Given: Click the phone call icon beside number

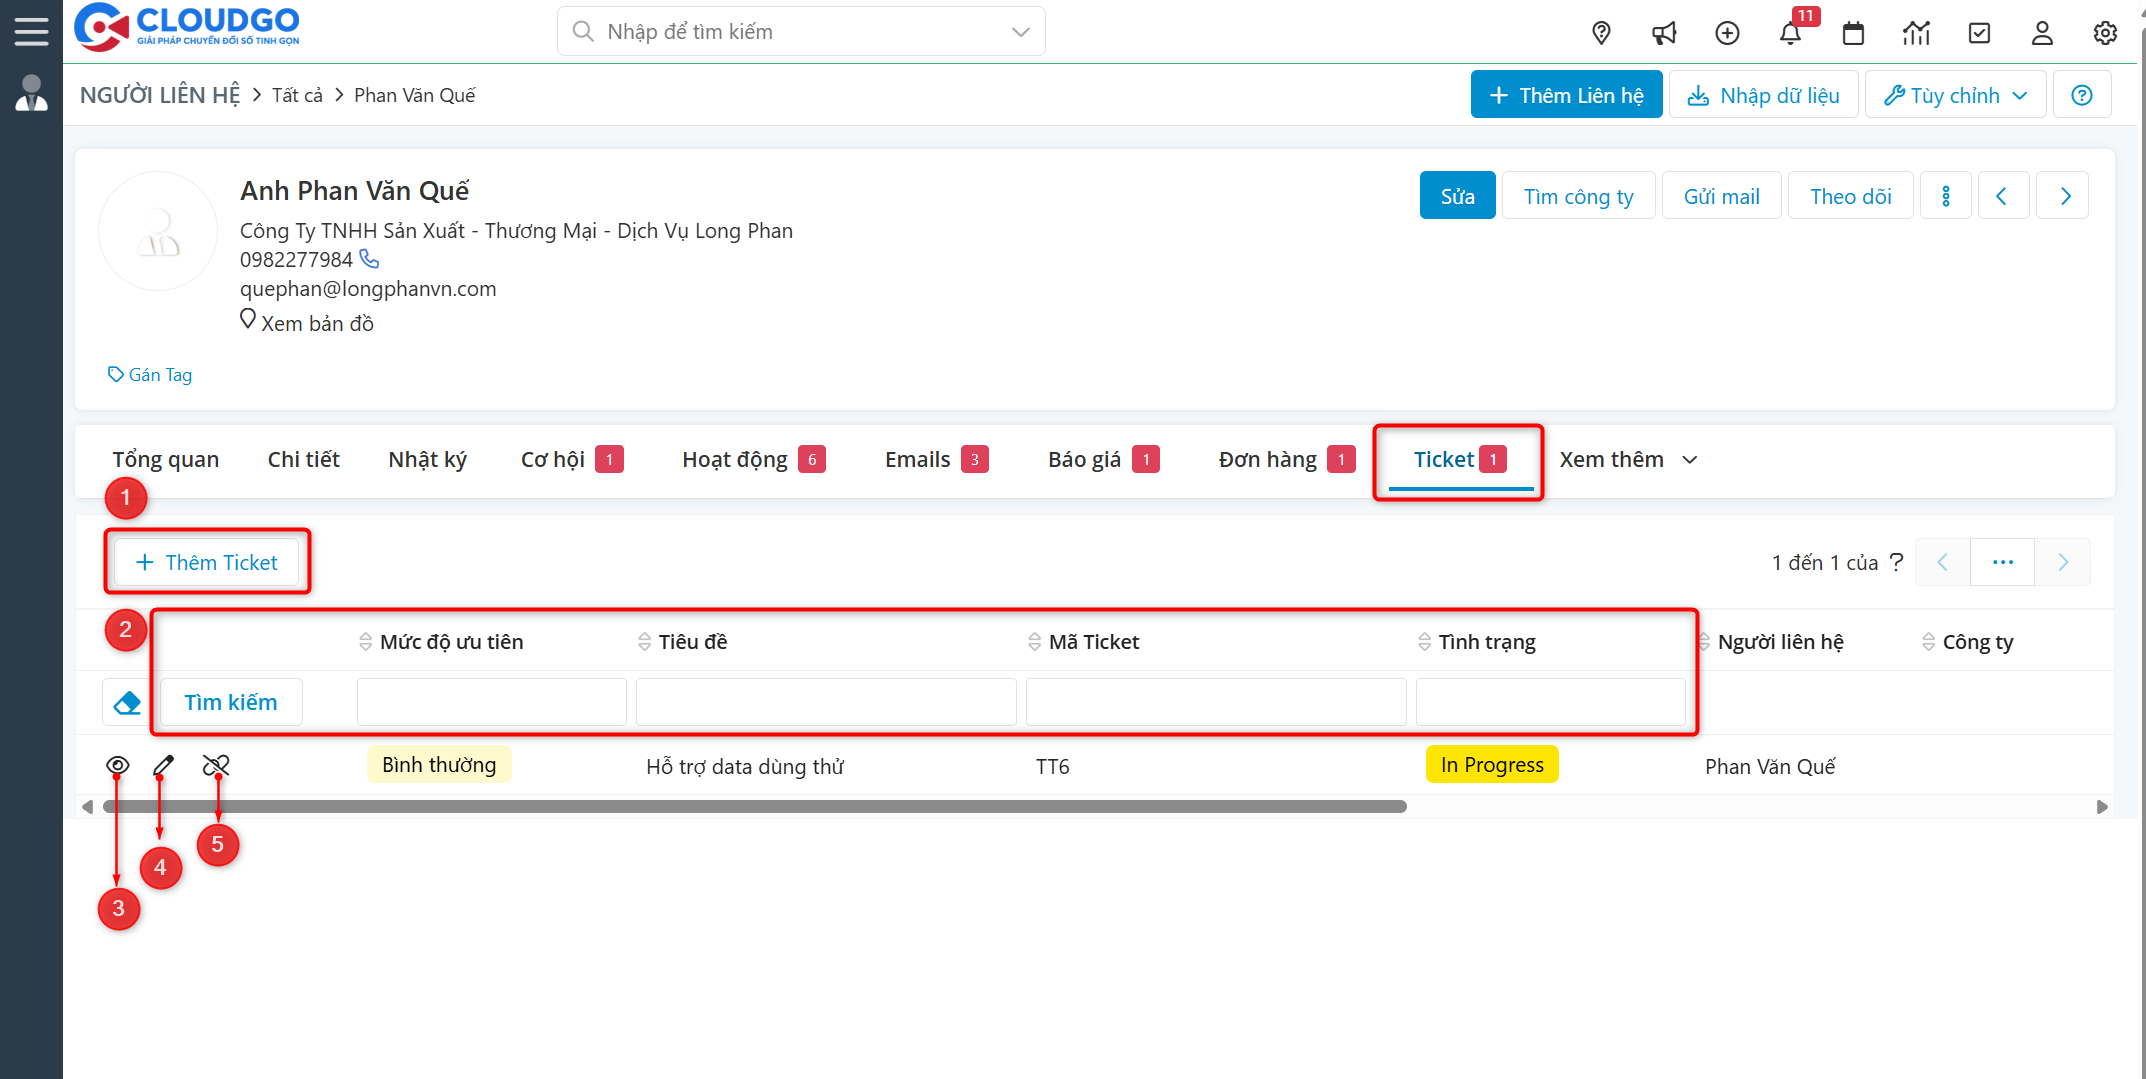Looking at the screenshot, I should [x=370, y=259].
